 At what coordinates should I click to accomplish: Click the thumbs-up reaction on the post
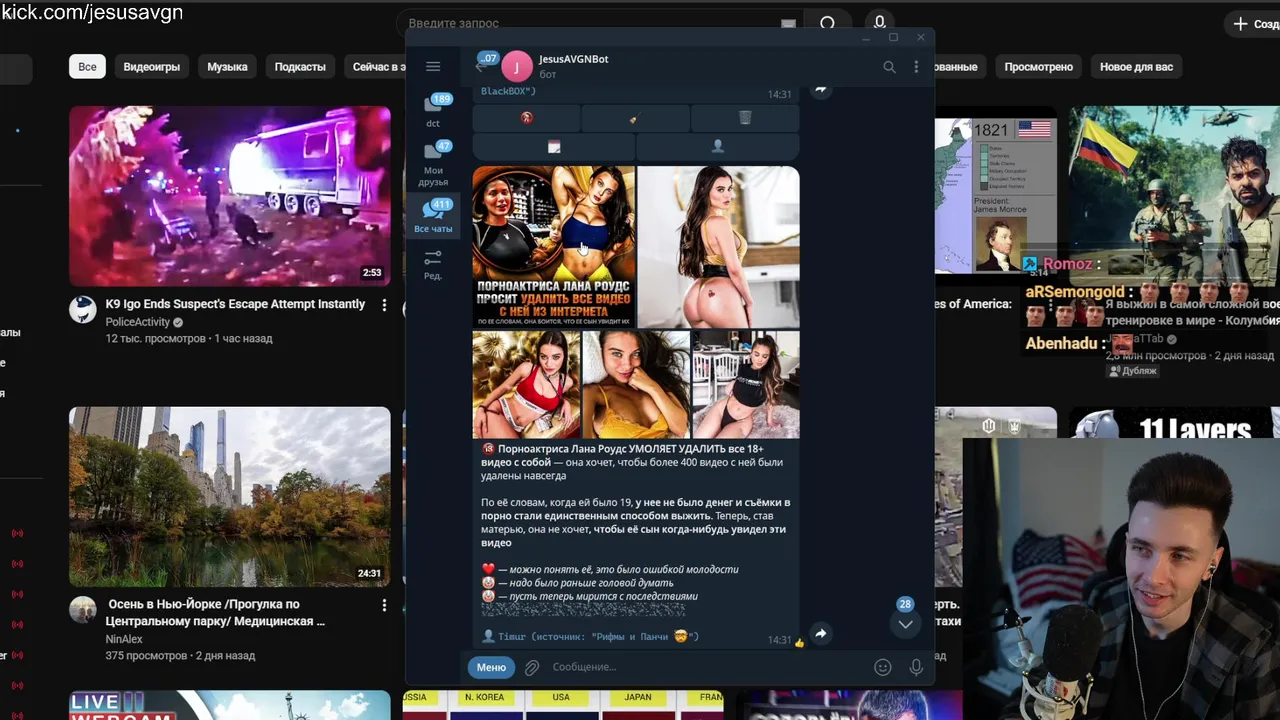click(x=799, y=642)
